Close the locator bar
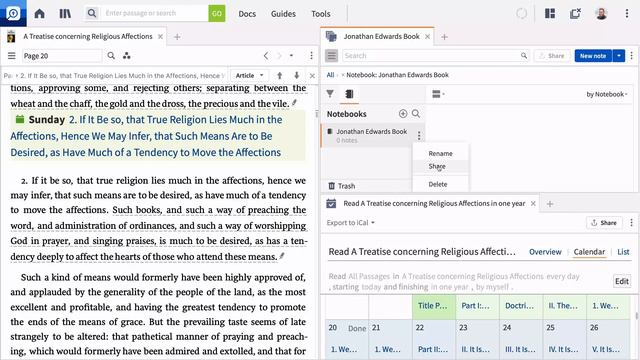This screenshot has width=640, height=360. click(x=312, y=76)
